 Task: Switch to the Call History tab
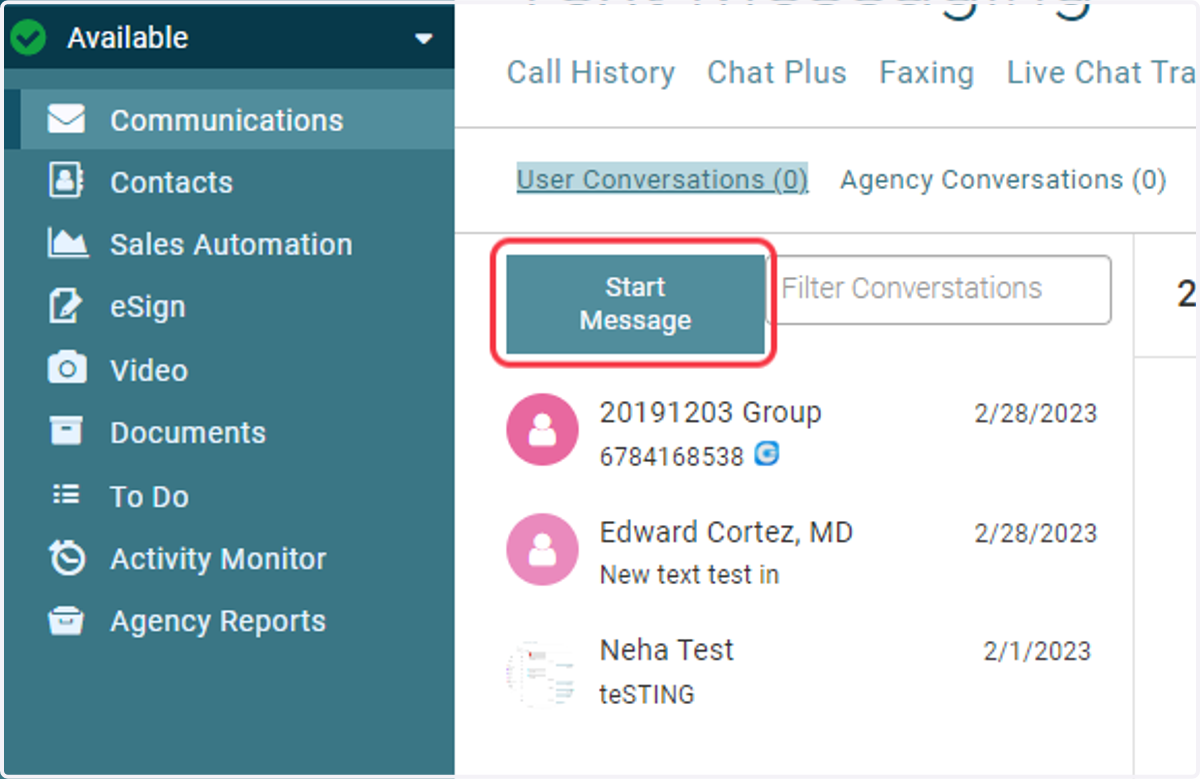591,72
